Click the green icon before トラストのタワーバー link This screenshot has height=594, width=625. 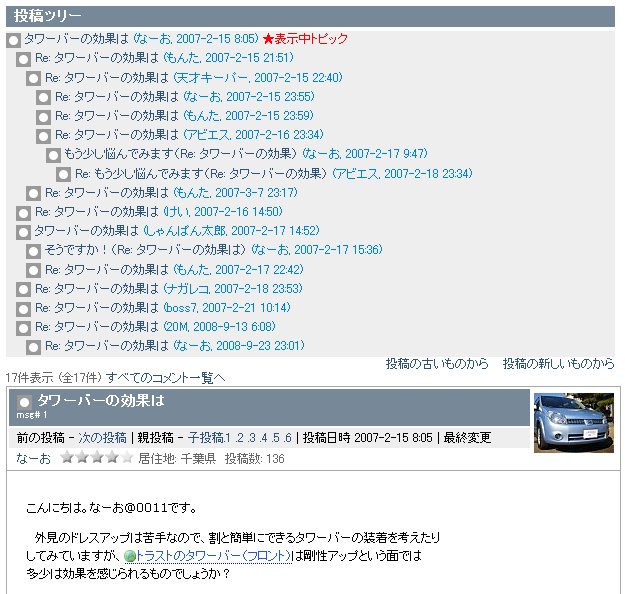(129, 556)
